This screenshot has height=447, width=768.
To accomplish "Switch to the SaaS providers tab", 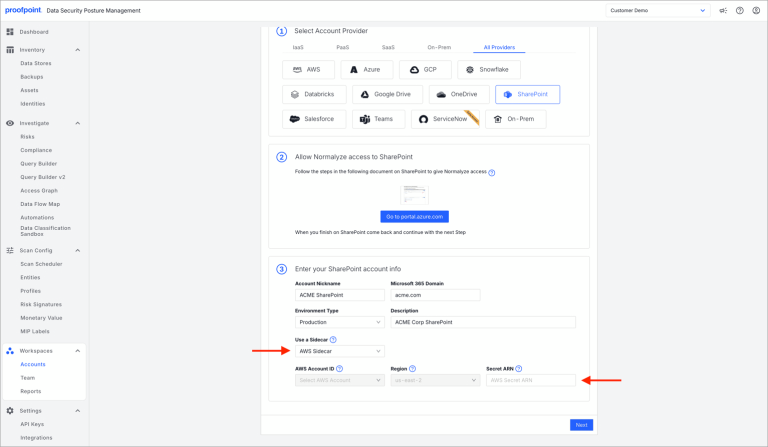I will (388, 47).
